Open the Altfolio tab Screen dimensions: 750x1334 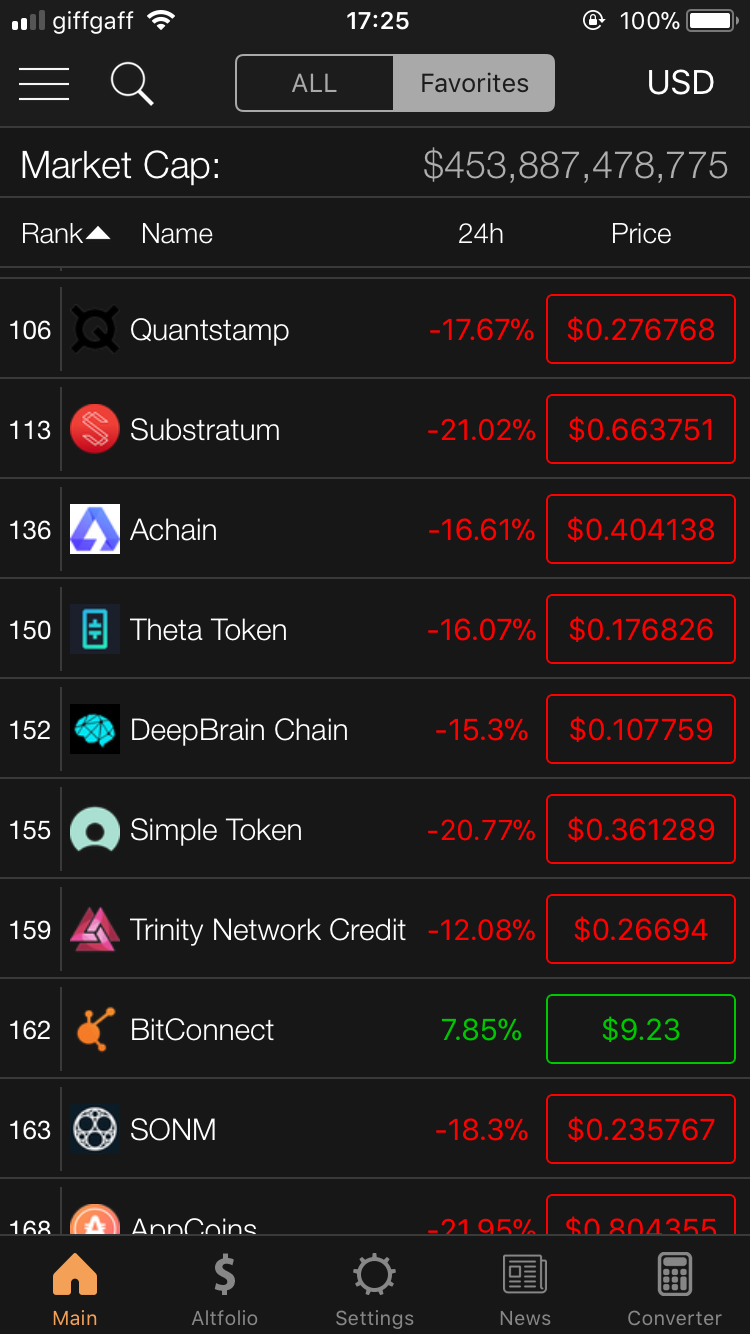tap(225, 1289)
